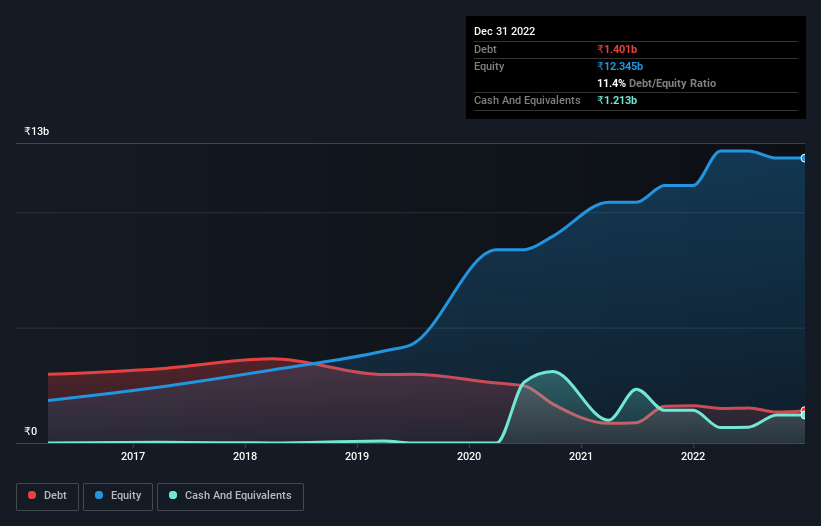Click the ₹1.401b debt value in tooltip
821x526 pixels.
pos(617,49)
